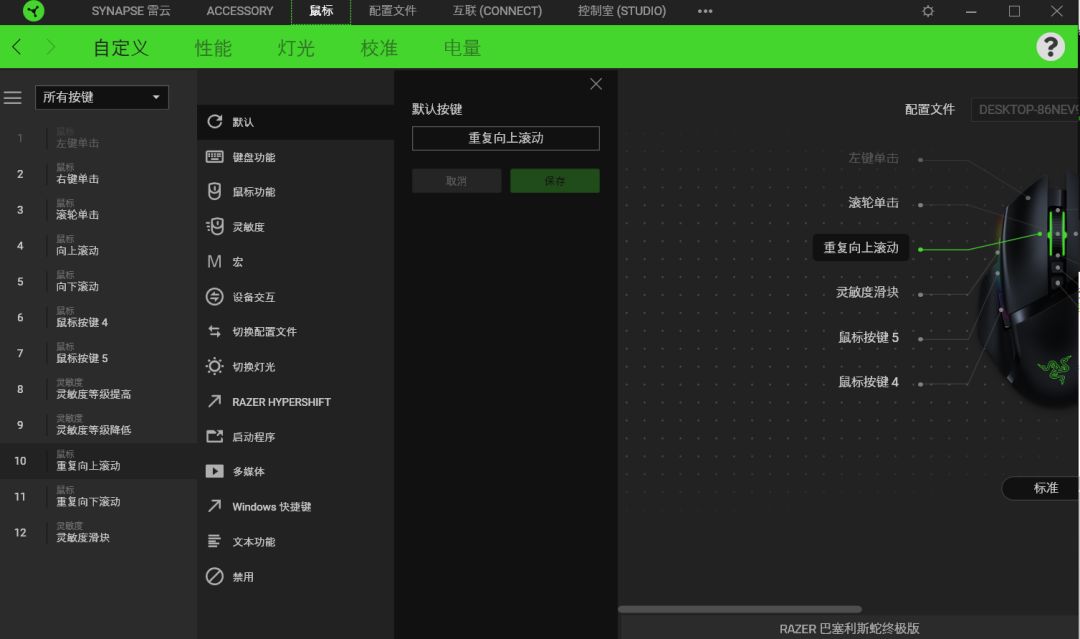
Task: Select the Windows 快捷键 arrow icon
Action: 214,506
